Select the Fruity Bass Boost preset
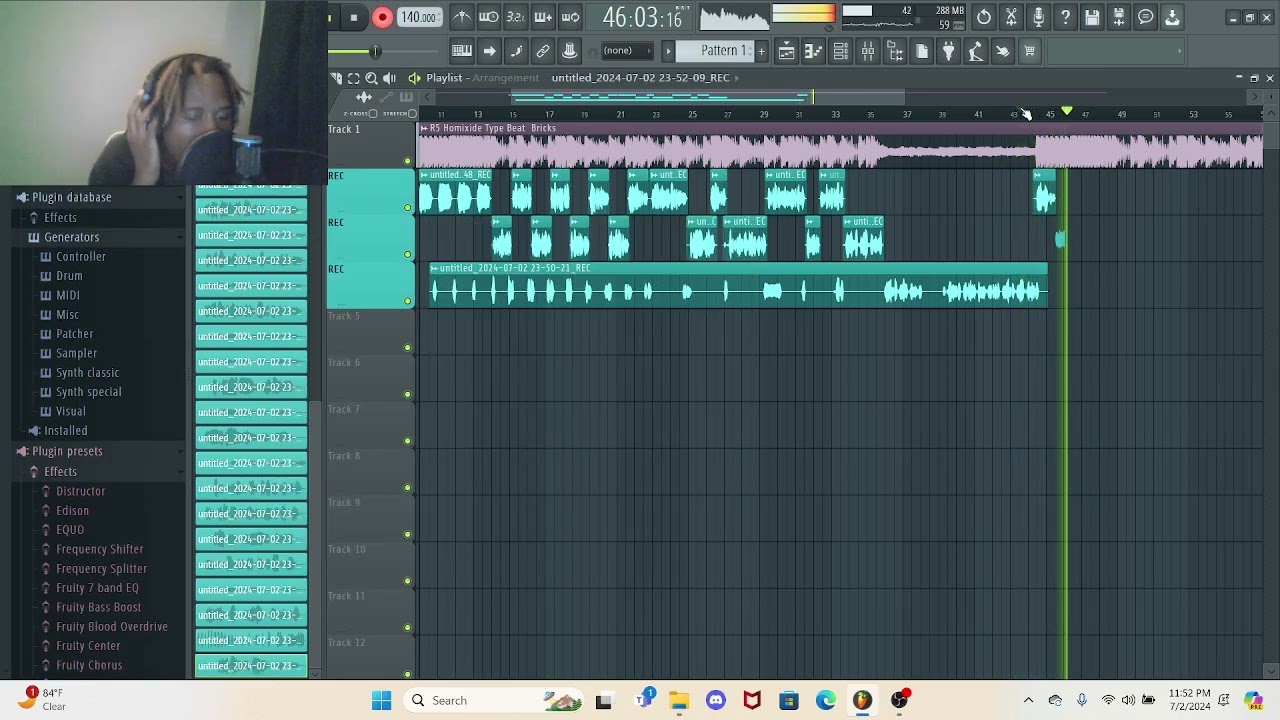The image size is (1280, 720). [x=98, y=607]
